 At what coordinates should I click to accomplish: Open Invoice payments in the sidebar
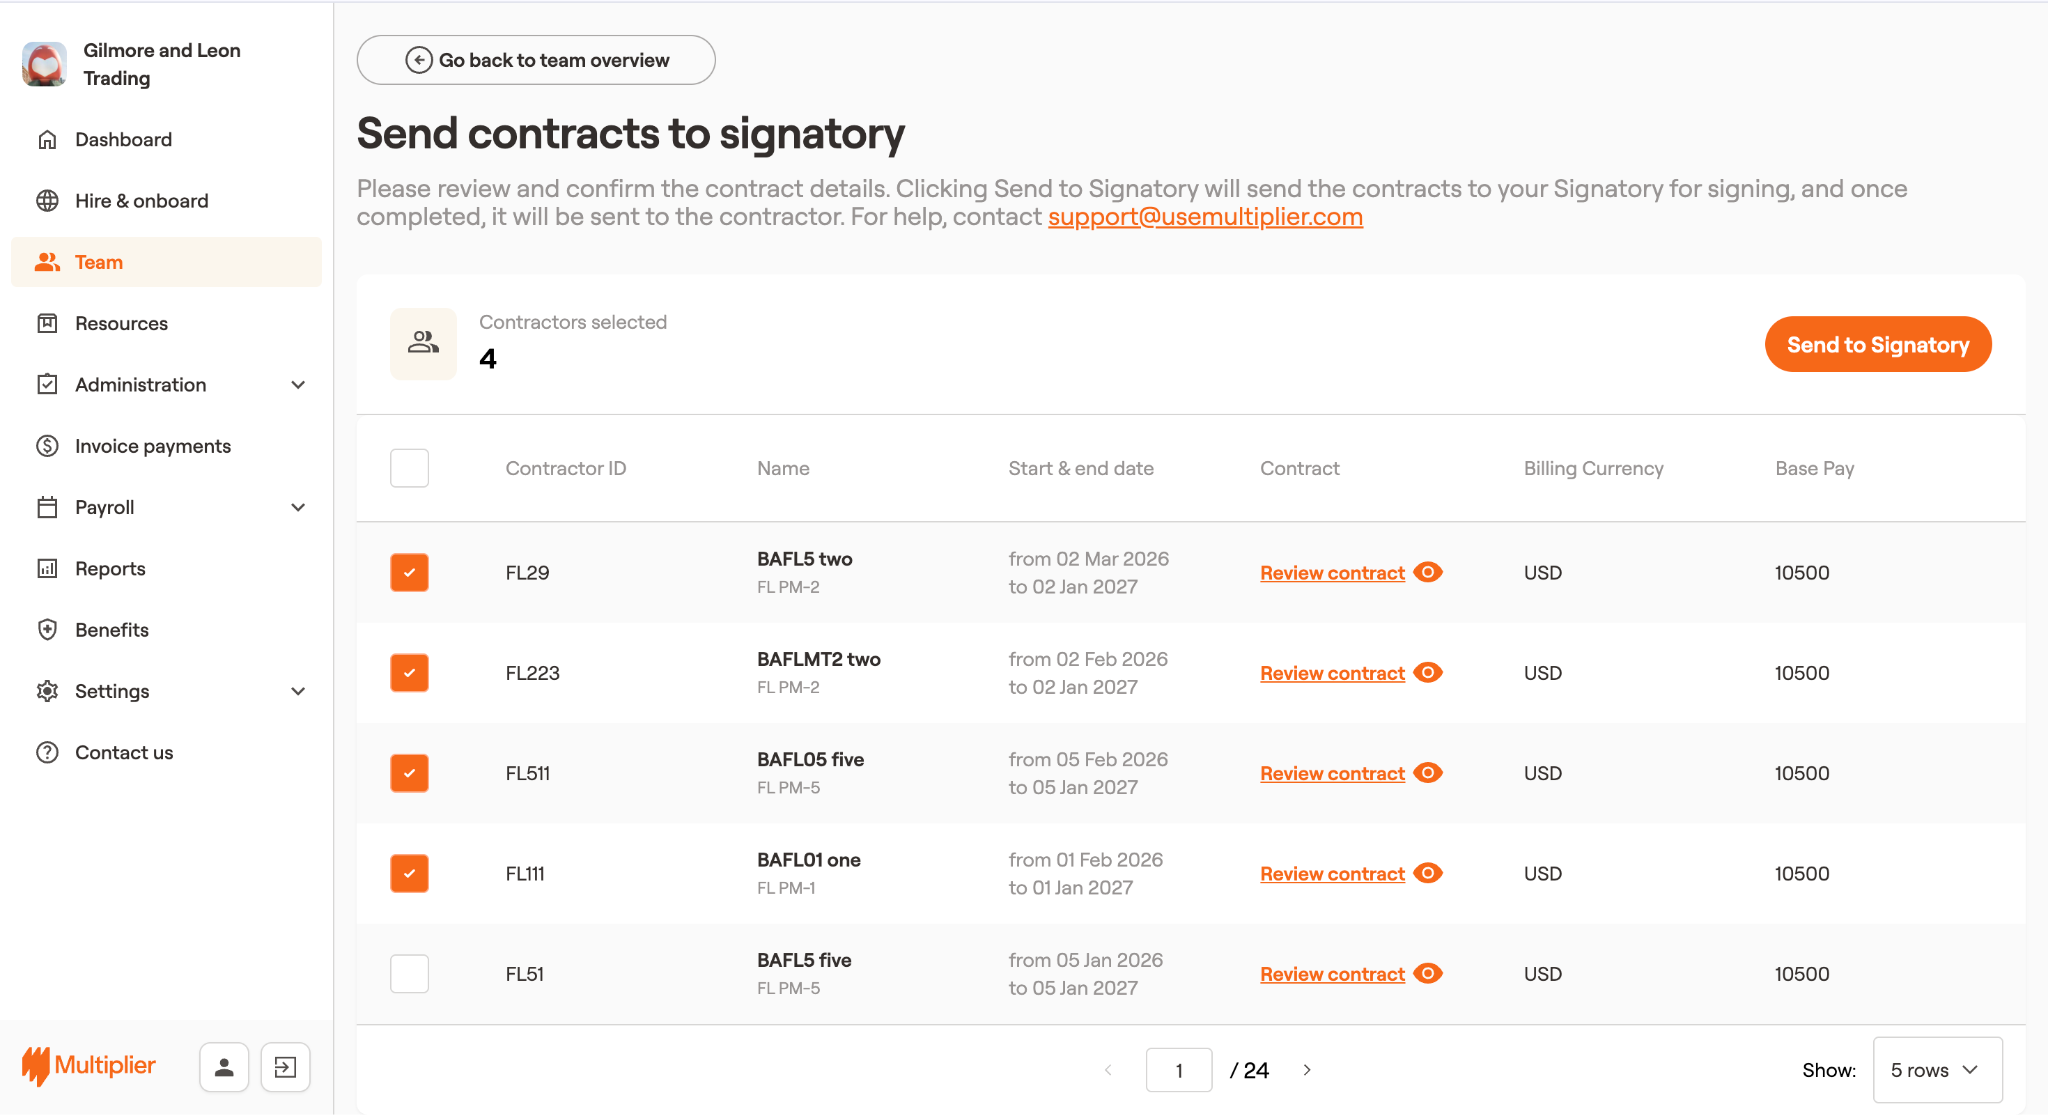[153, 446]
